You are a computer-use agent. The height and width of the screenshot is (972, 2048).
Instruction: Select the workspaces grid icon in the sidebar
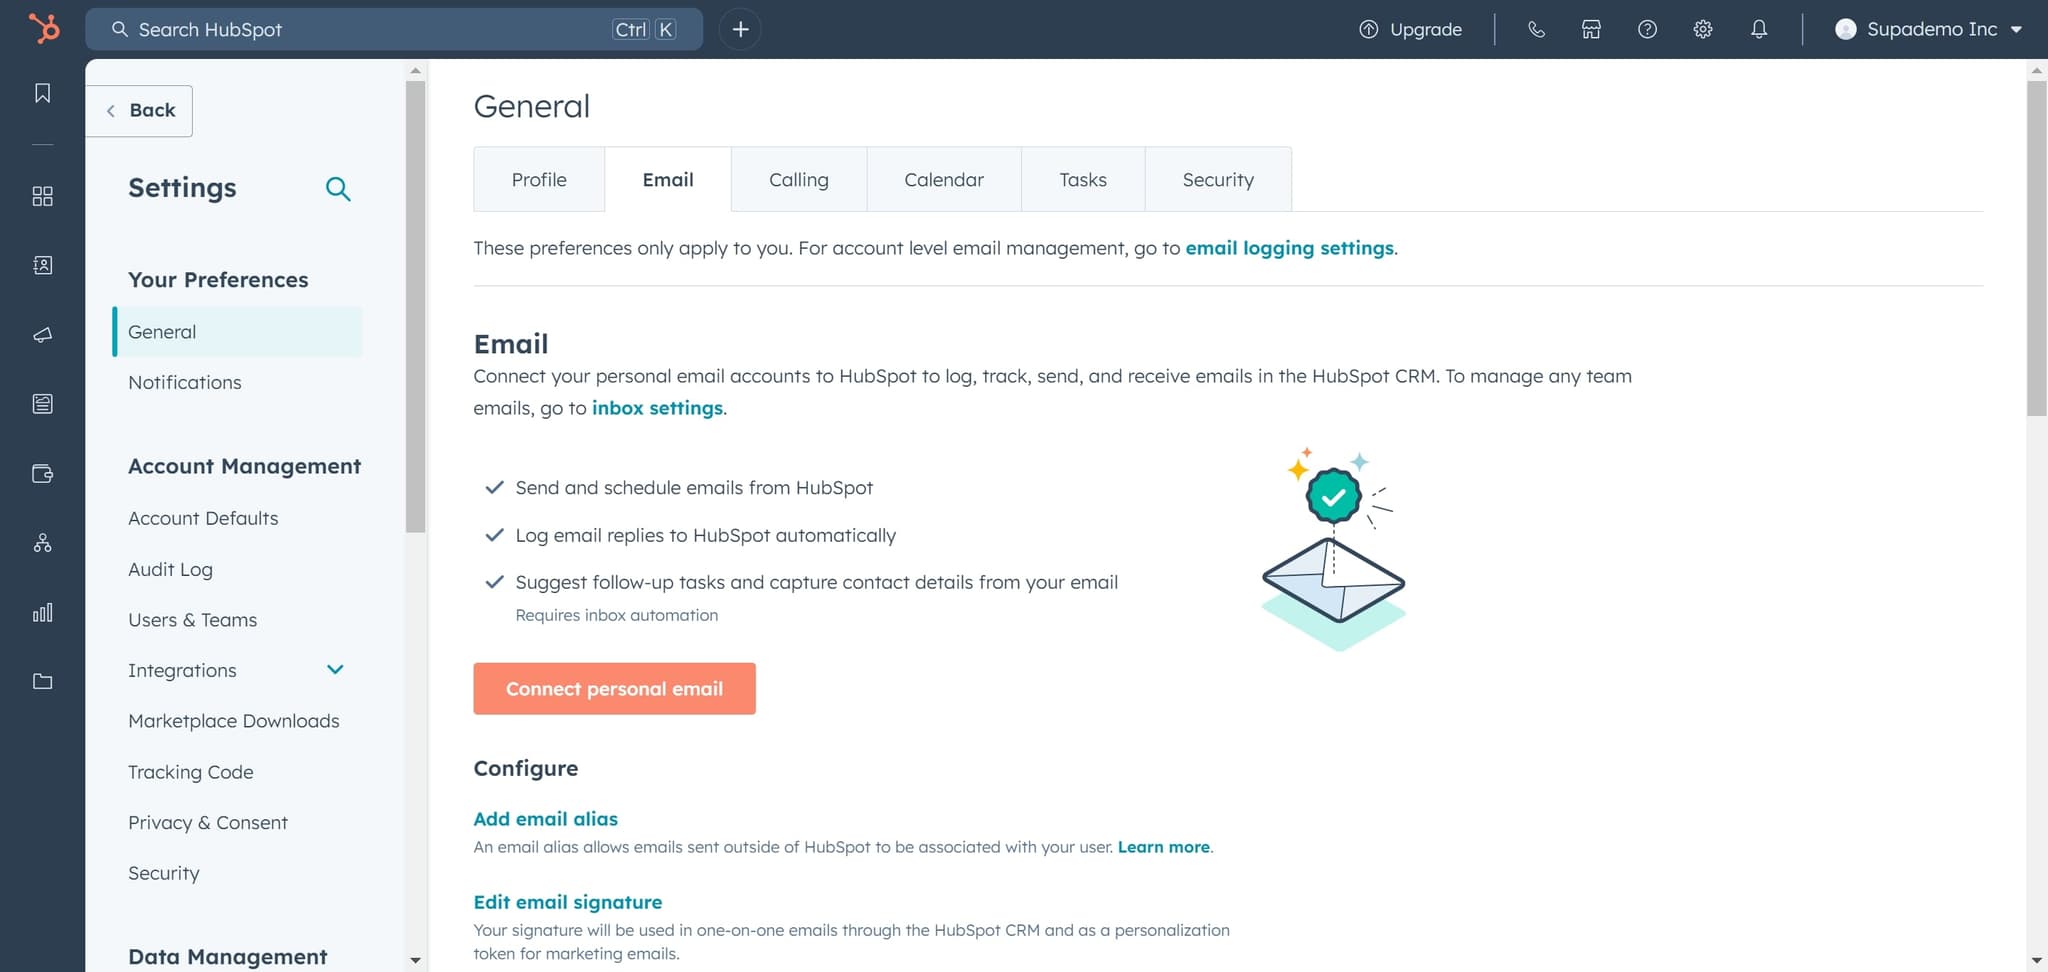click(x=42, y=197)
